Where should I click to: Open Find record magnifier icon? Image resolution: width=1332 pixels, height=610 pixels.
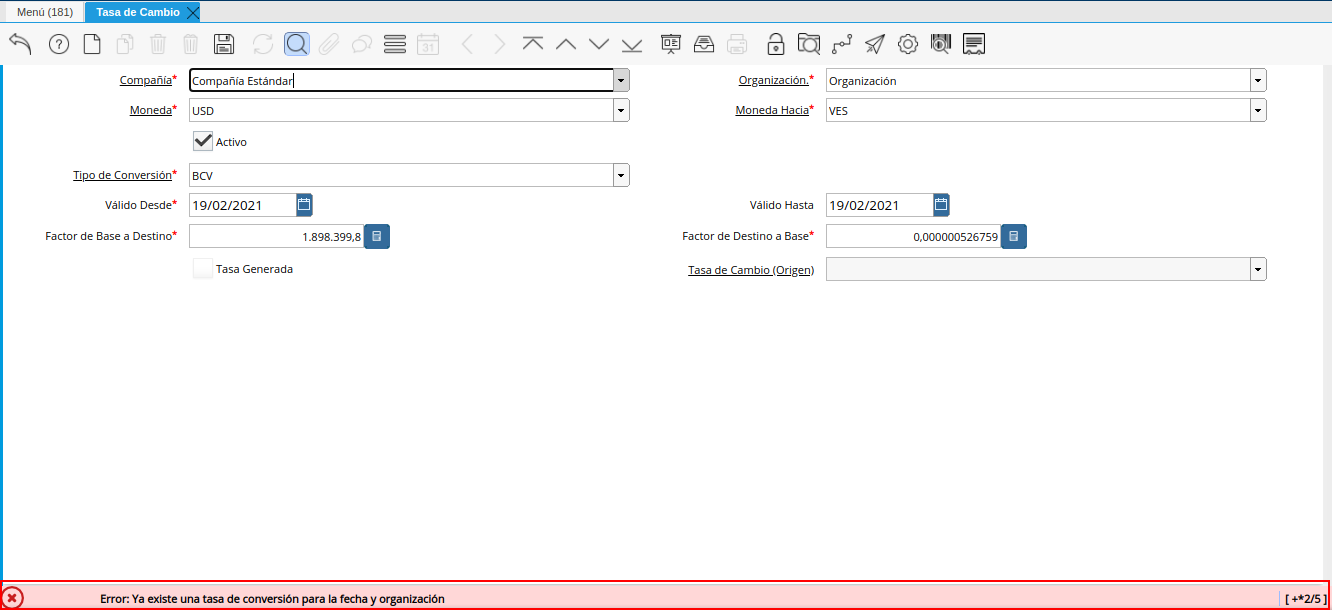click(x=296, y=44)
